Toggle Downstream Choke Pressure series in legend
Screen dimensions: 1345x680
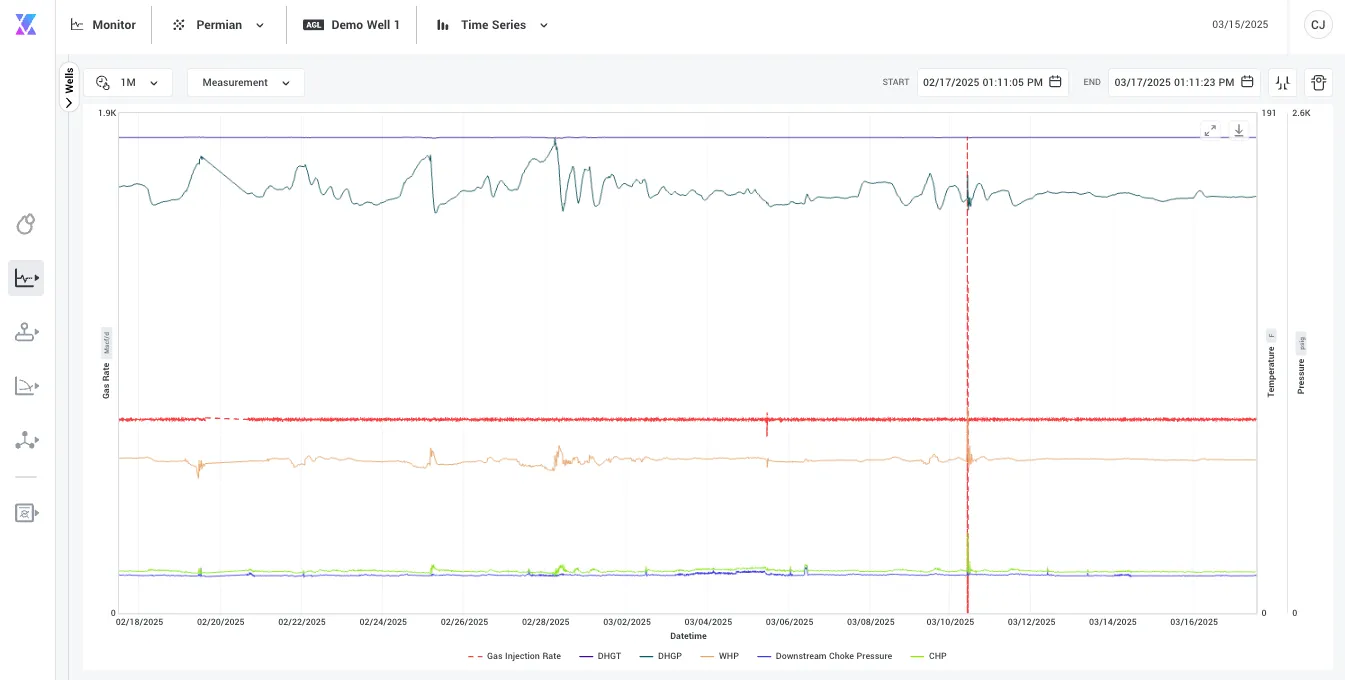coord(824,656)
